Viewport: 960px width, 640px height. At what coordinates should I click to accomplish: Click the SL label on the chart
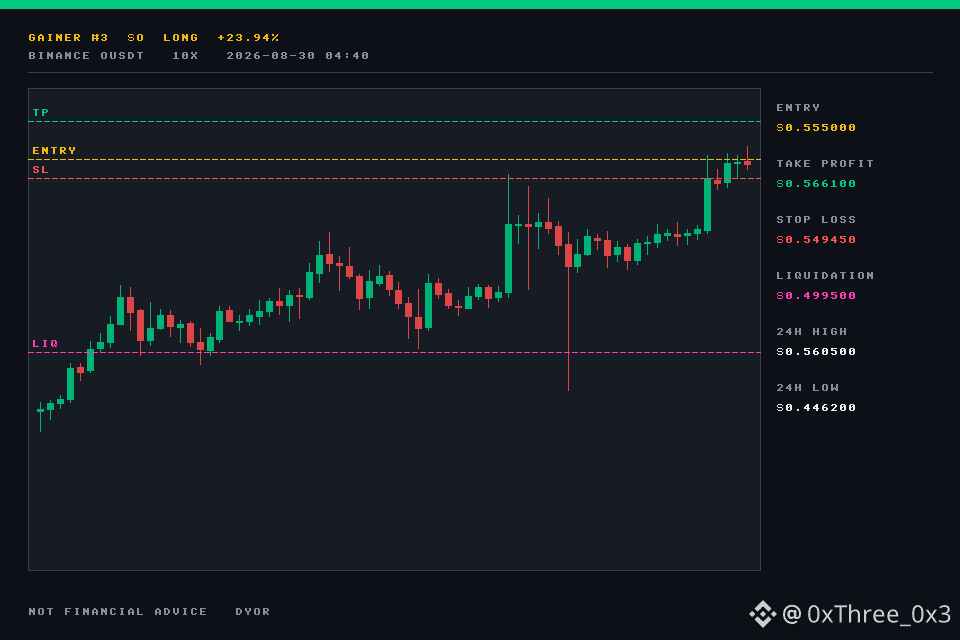coord(40,169)
